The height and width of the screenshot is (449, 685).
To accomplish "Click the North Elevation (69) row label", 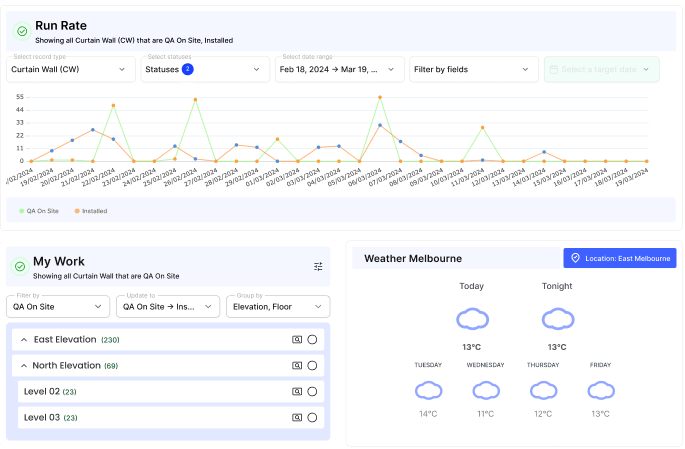I will point(75,366).
